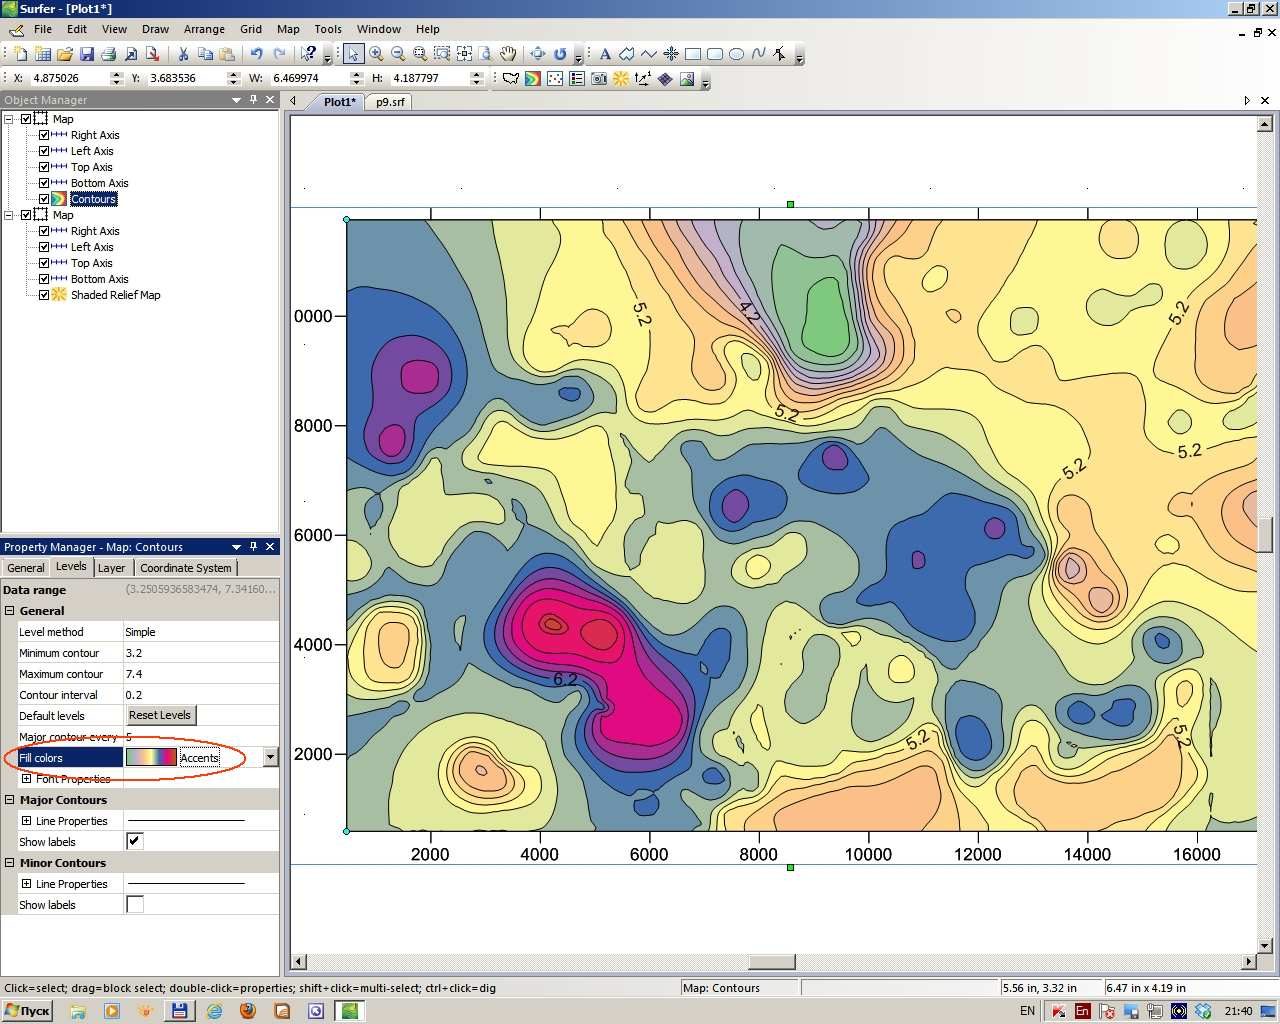This screenshot has width=1280, height=1024.
Task: Click the Accents fill color swatch
Action: tap(151, 757)
